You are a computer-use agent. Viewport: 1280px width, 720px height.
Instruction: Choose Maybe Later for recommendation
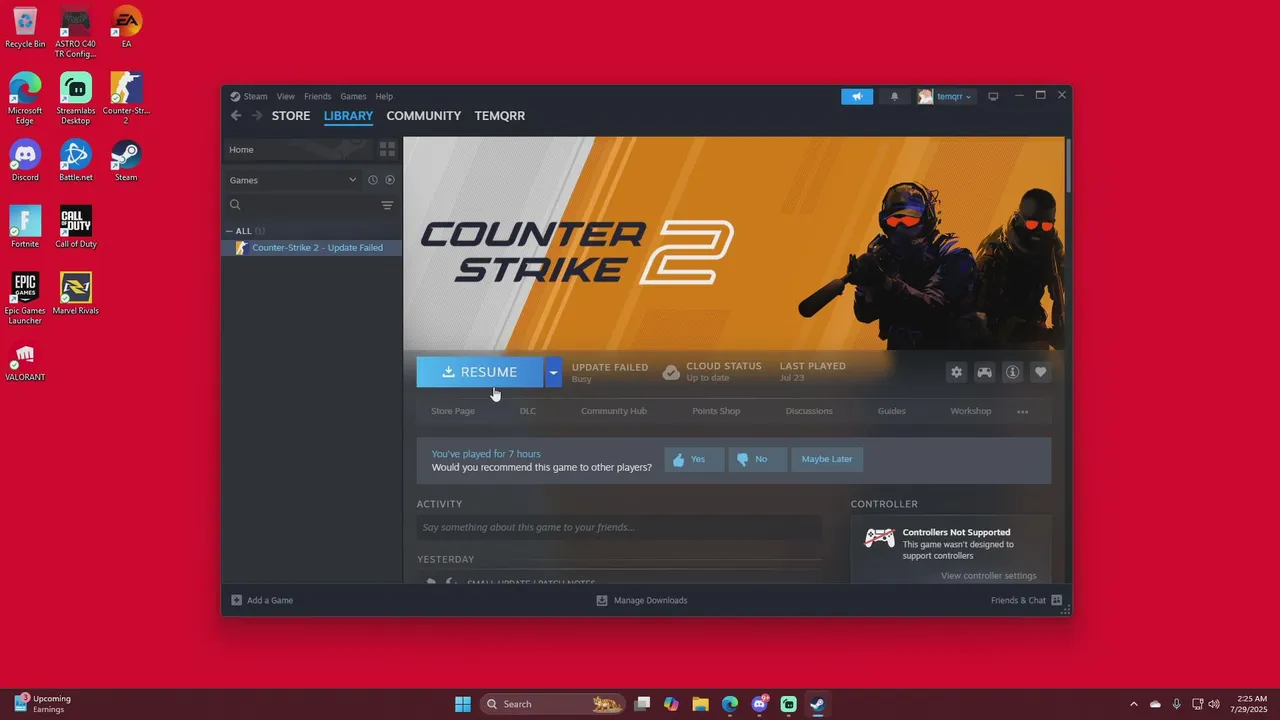pyautogui.click(x=827, y=459)
